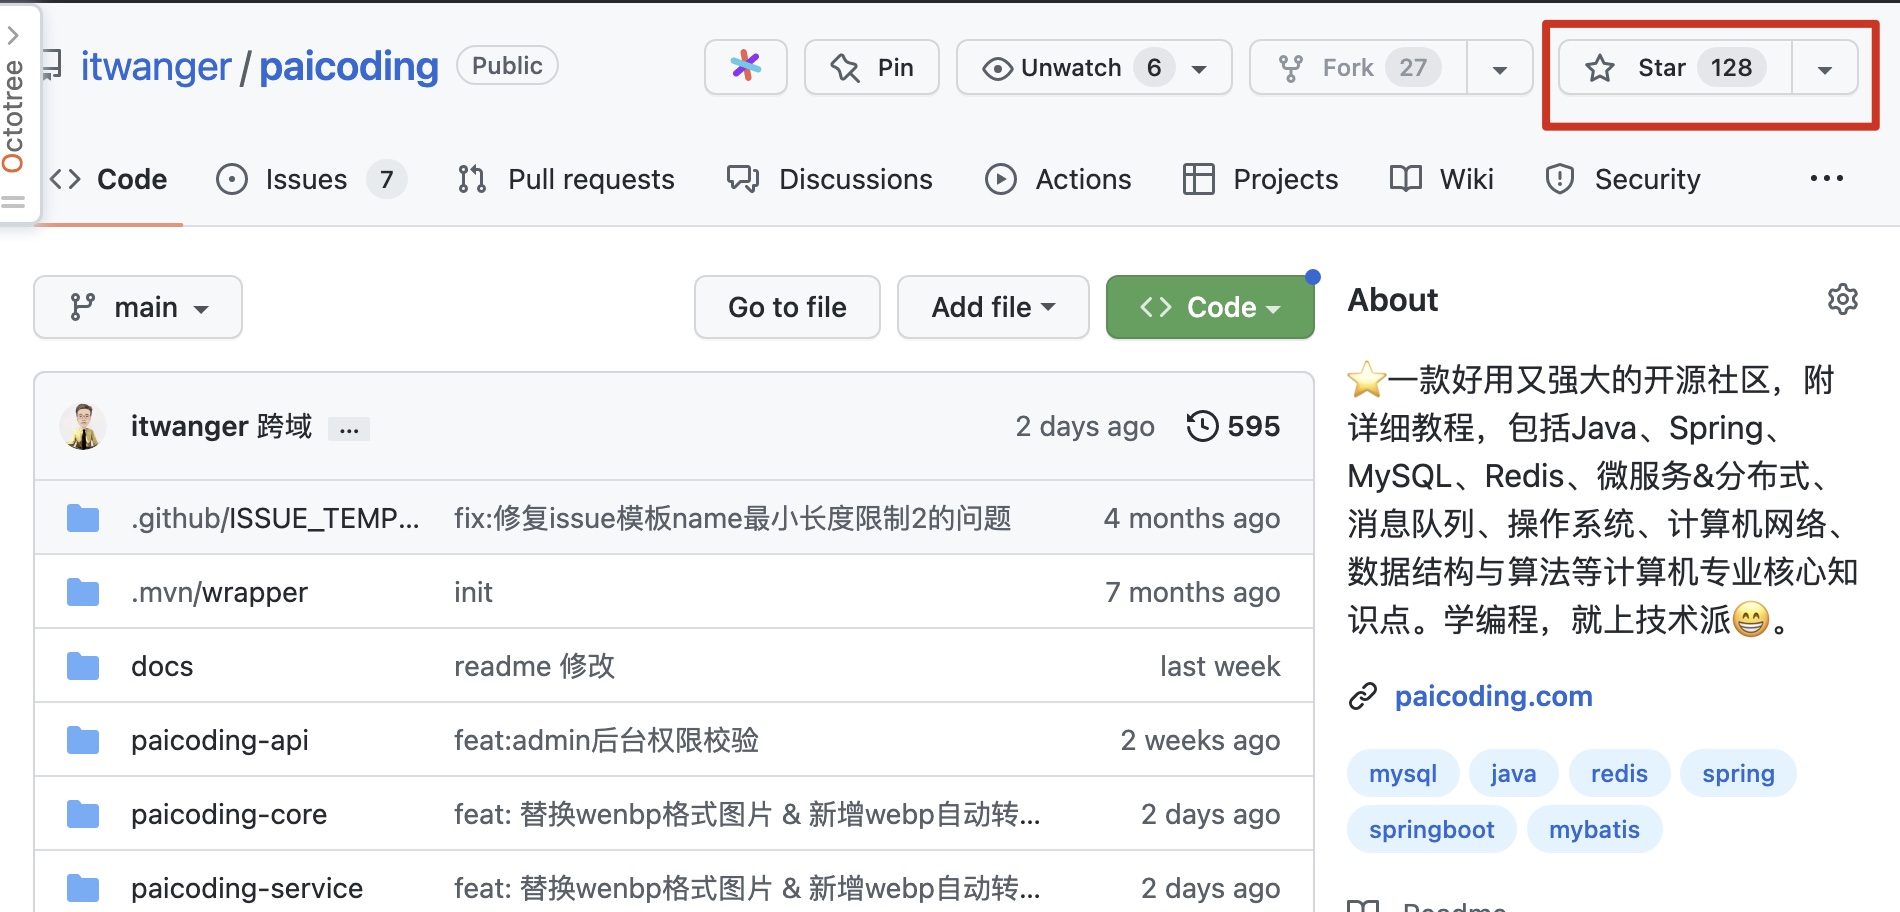Screen dimensions: 1900x912
Task: Open the green Code clone dropdown
Action: [x=1210, y=307]
